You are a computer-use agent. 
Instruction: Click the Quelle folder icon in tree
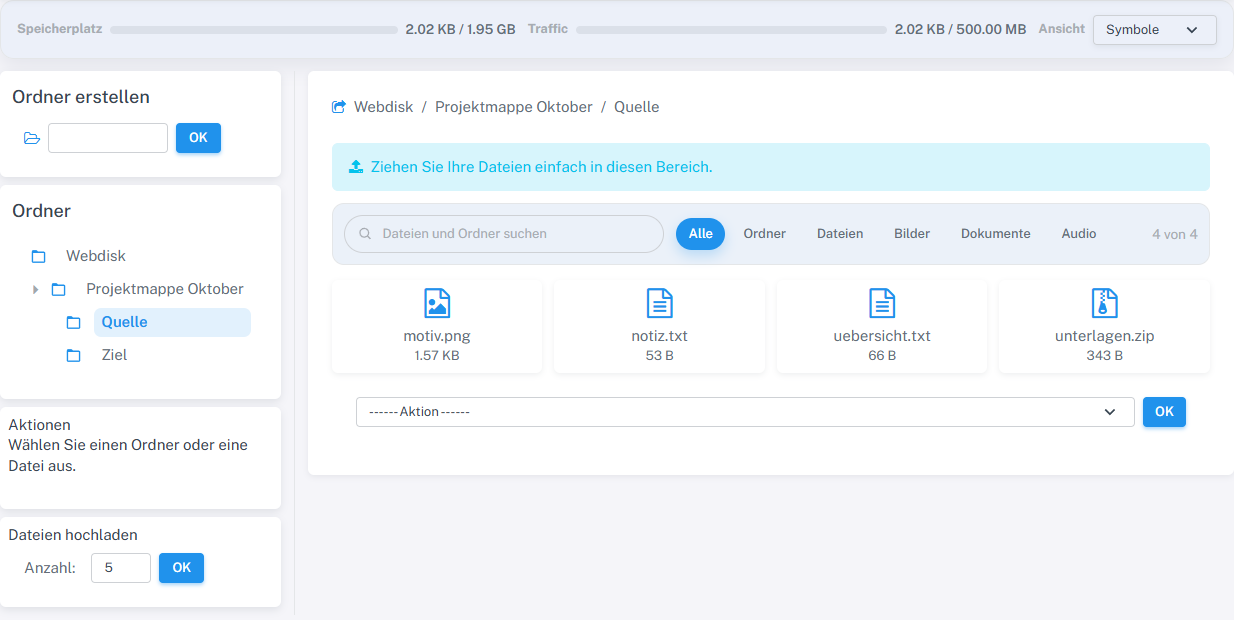(73, 322)
